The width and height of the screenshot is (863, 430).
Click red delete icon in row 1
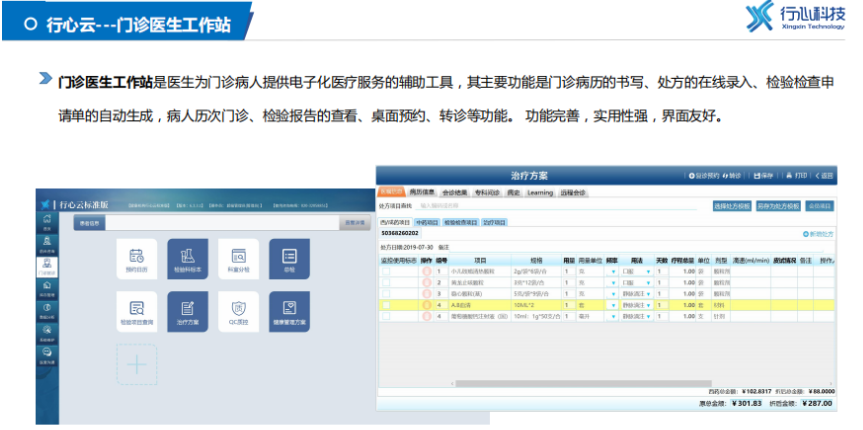pyautogui.click(x=427, y=271)
